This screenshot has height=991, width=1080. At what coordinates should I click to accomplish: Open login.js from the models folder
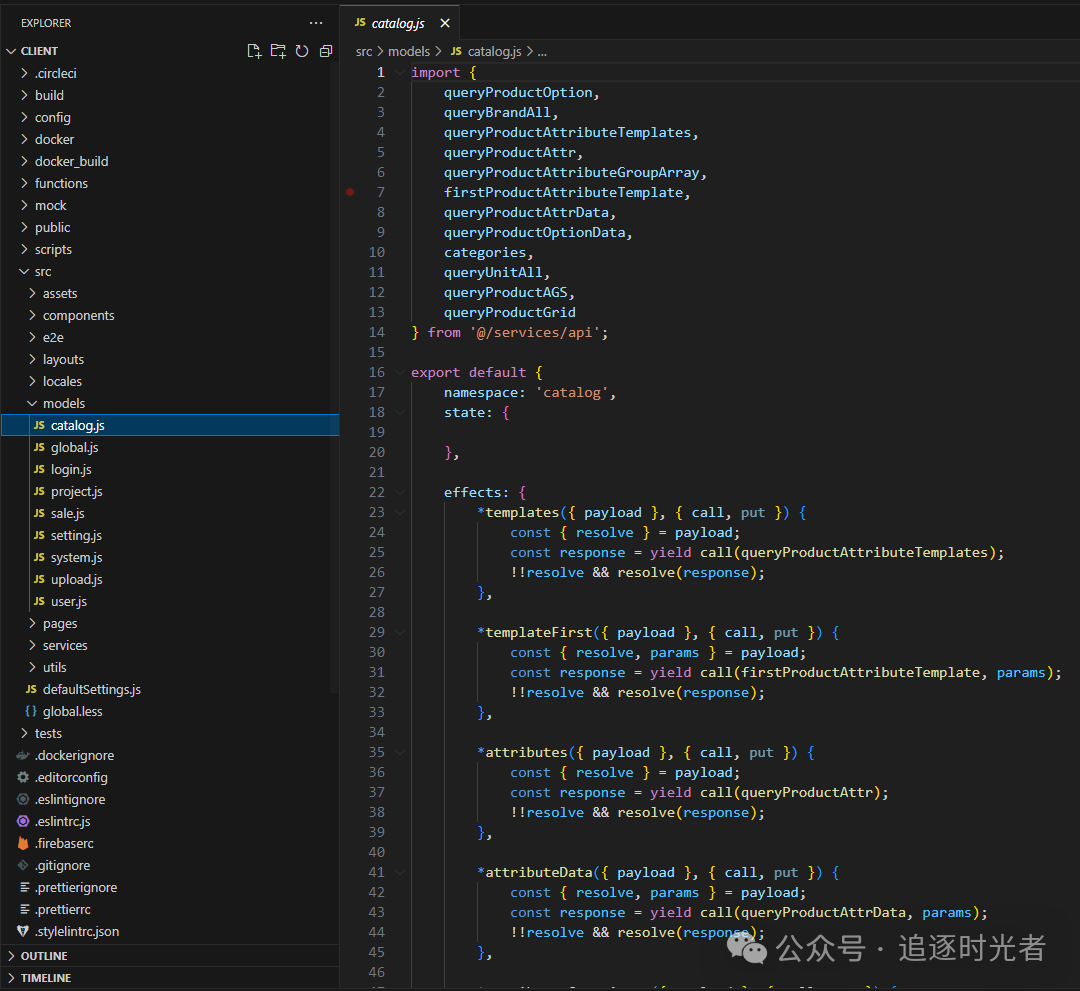point(71,469)
